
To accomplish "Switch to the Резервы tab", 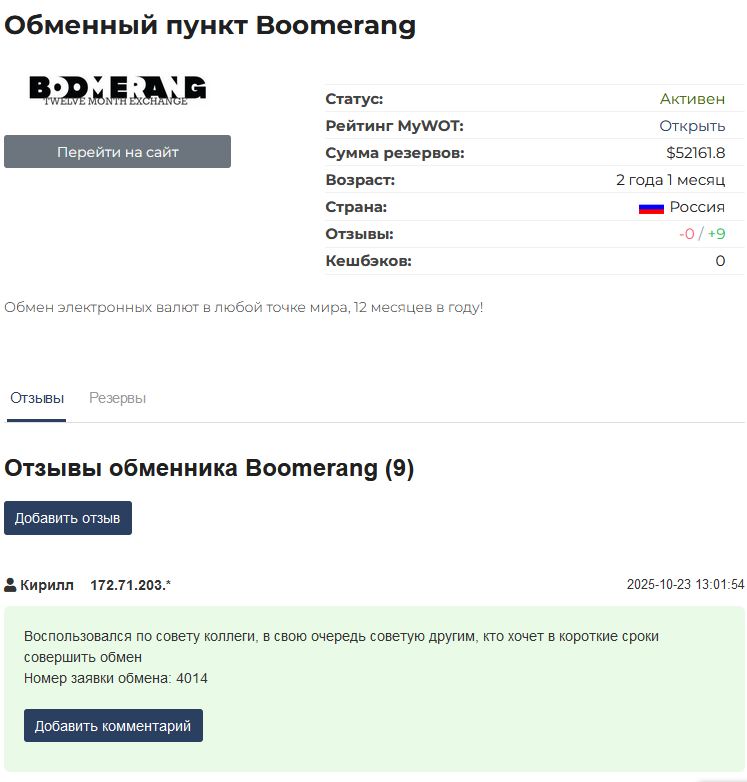I will pos(117,398).
